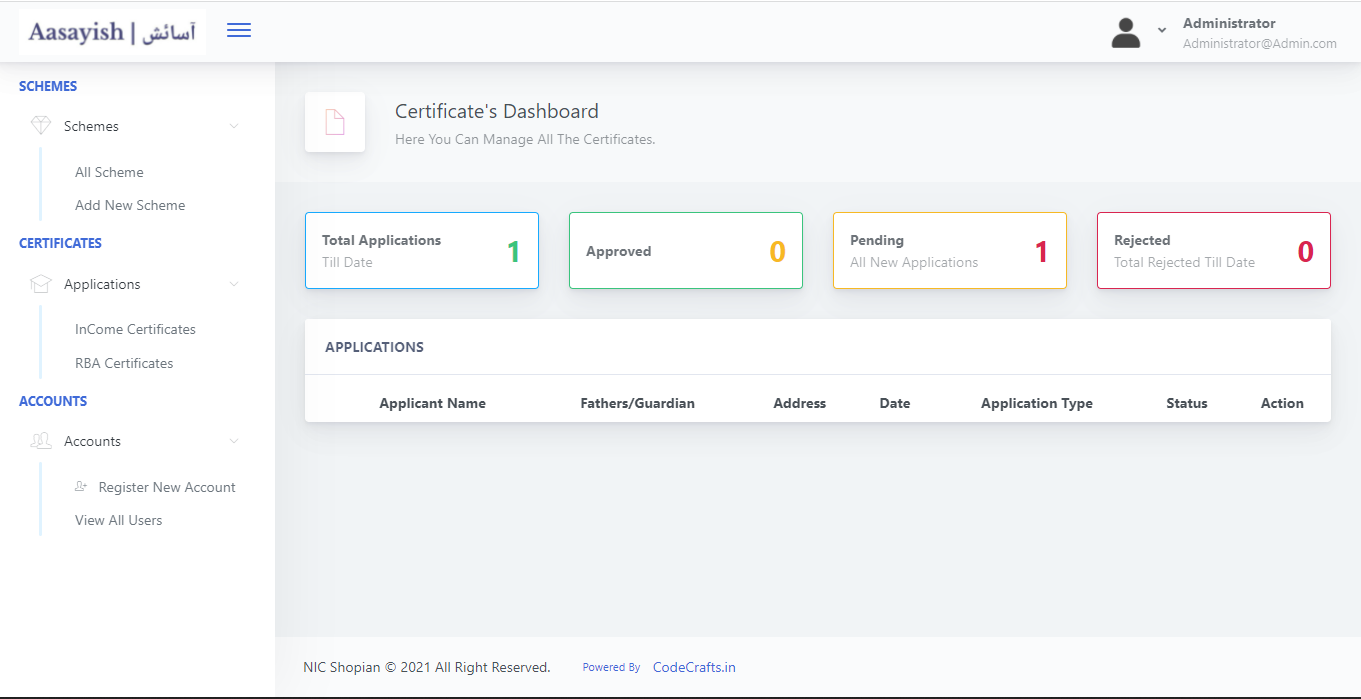
Task: Open View All Users link
Action: point(118,520)
